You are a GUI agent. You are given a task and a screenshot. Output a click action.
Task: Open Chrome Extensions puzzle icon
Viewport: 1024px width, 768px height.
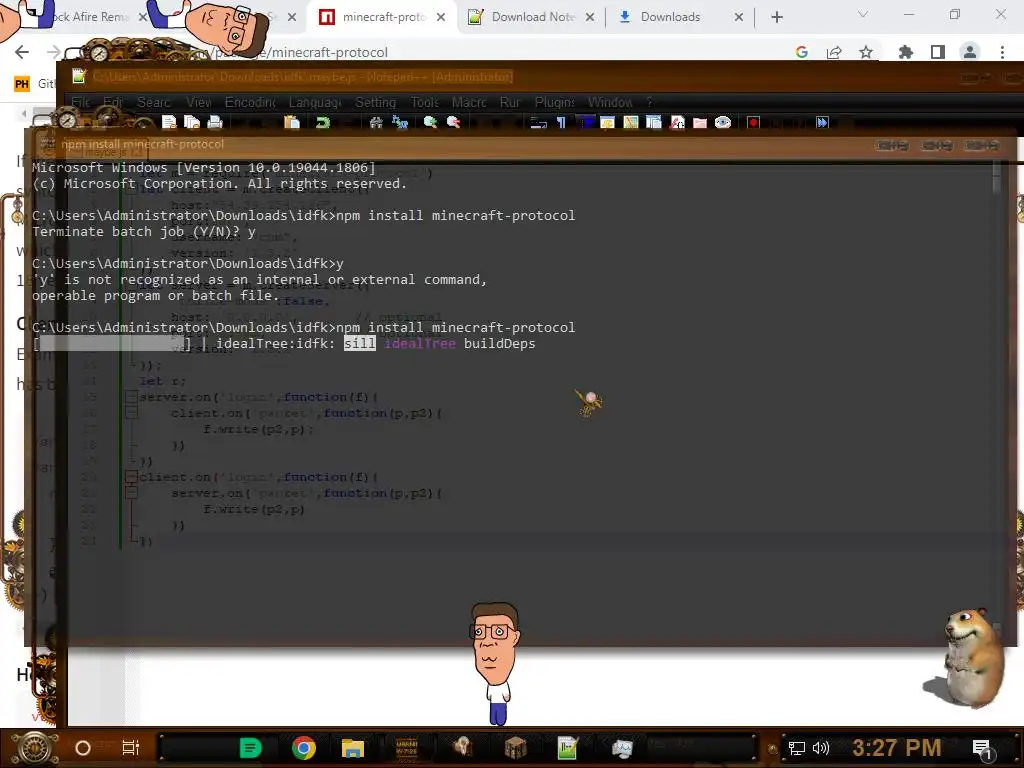905,52
